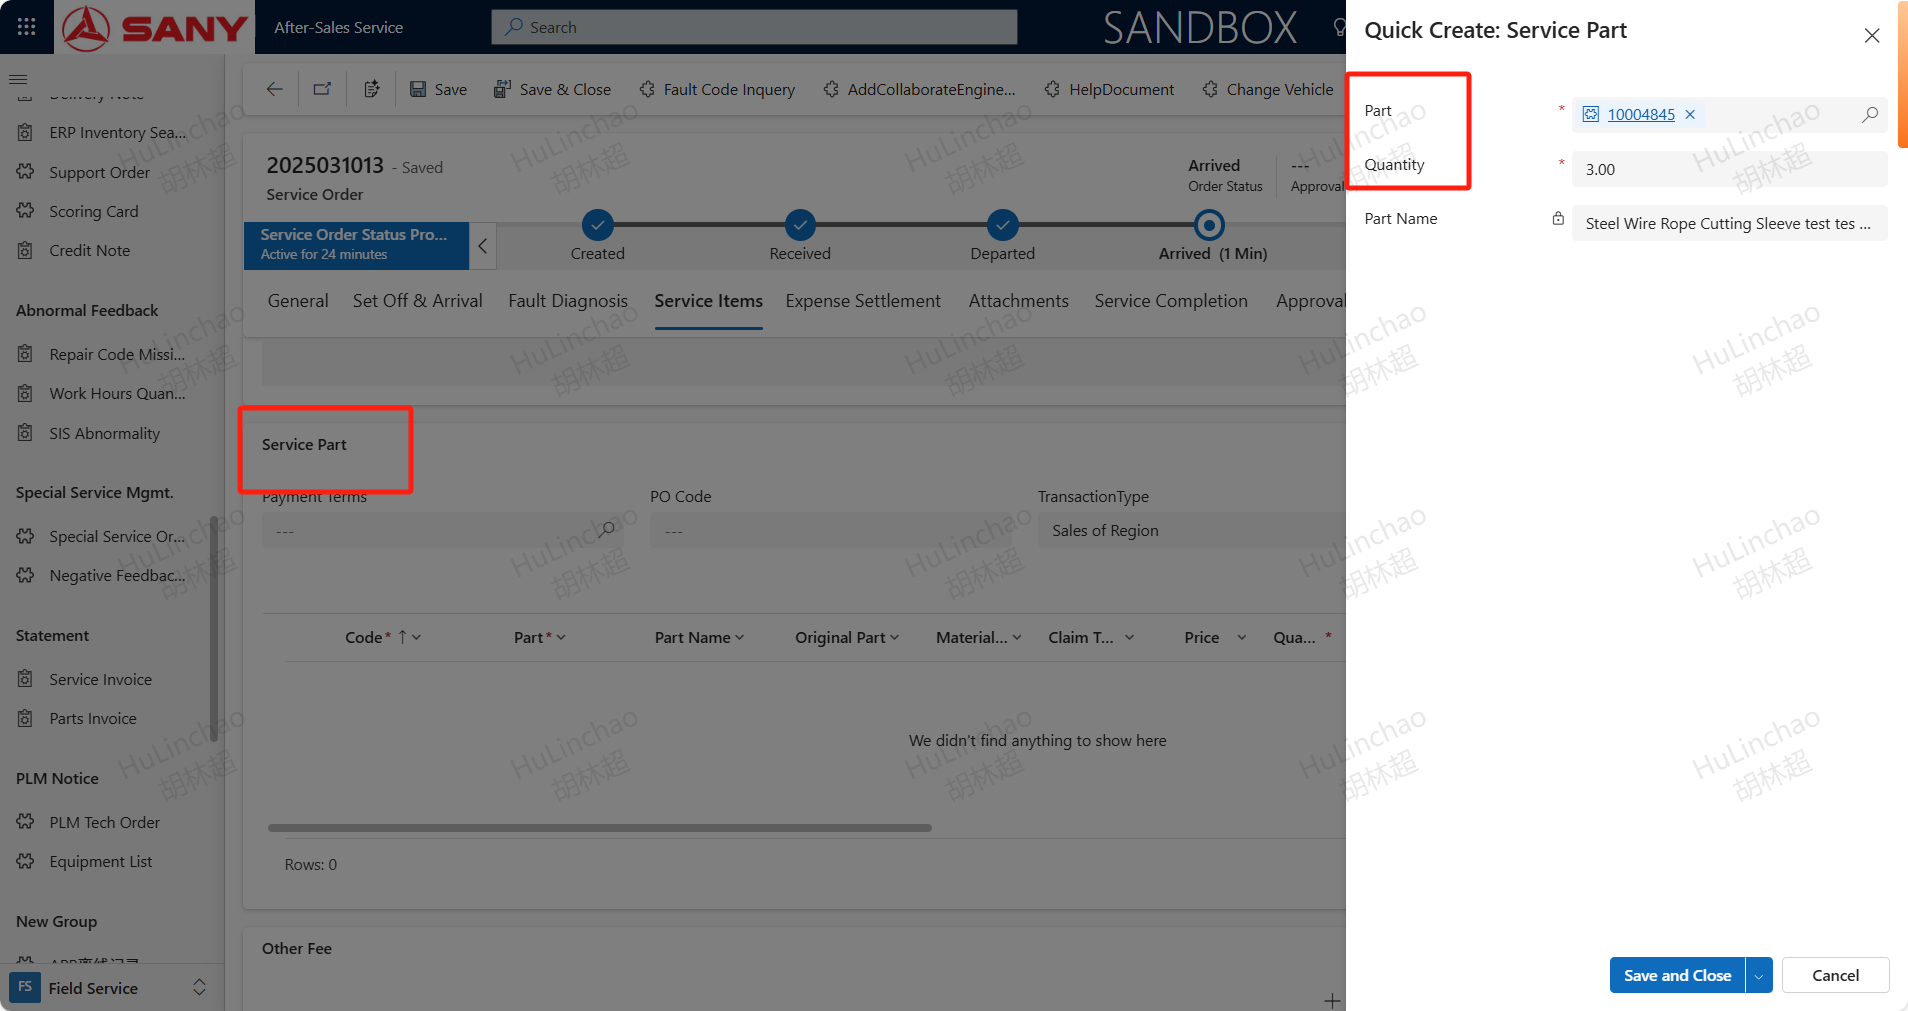Go back using the back arrow
The width and height of the screenshot is (1908, 1011).
[x=274, y=89]
